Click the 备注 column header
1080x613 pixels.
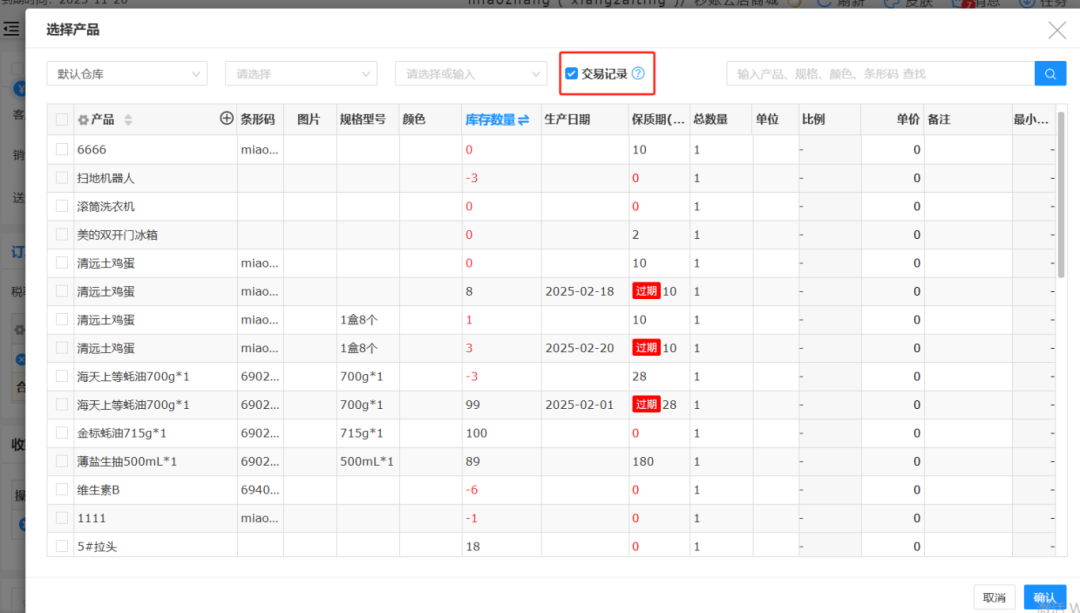click(939, 119)
